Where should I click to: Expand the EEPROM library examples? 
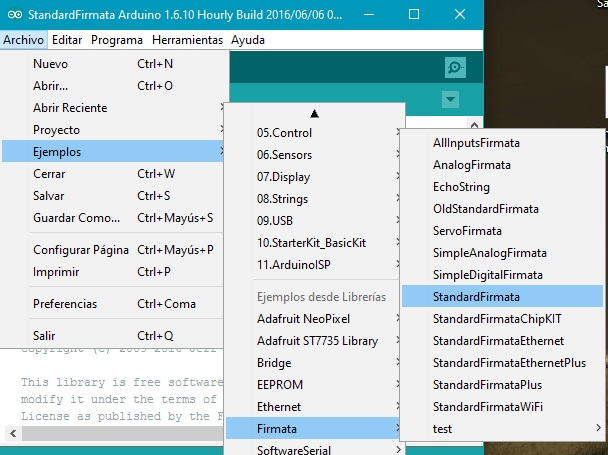tap(313, 385)
